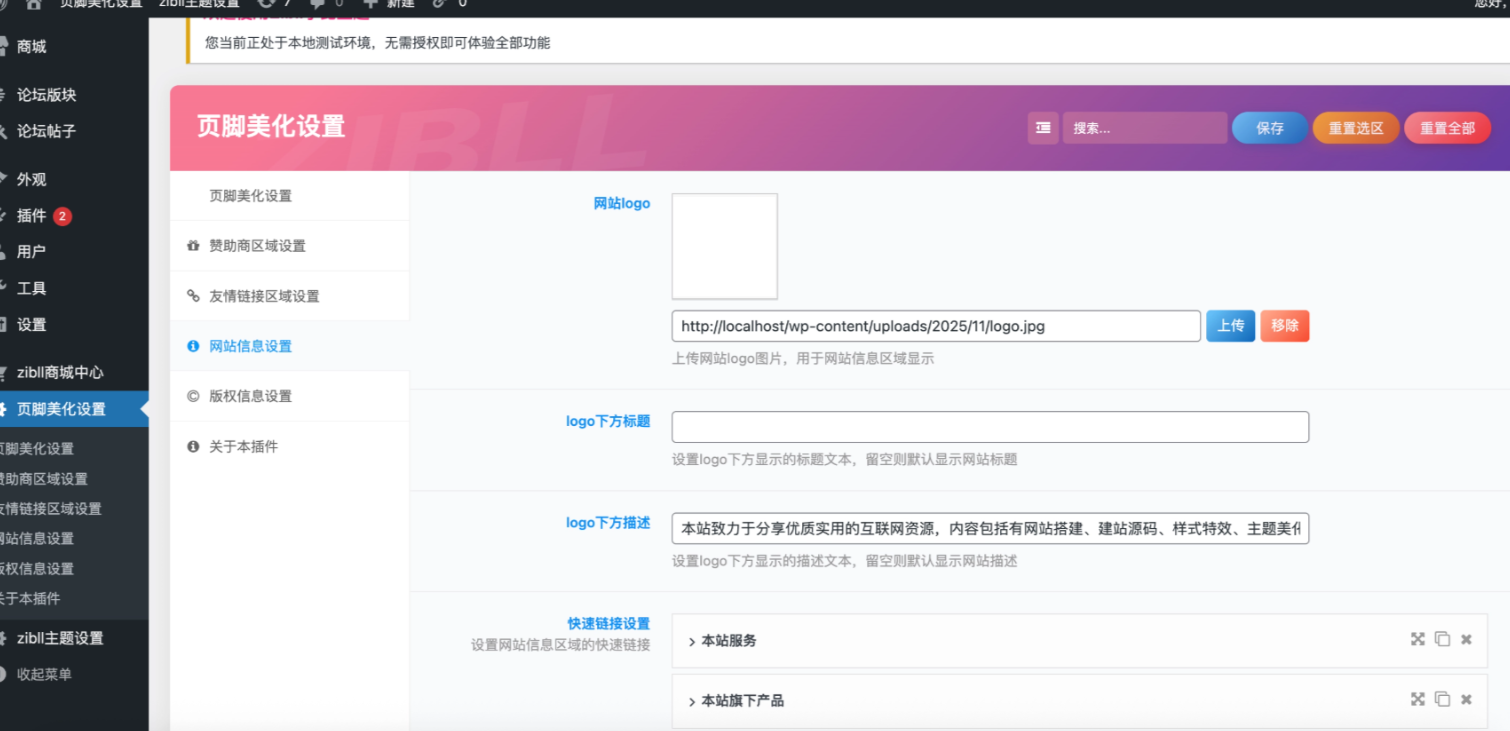This screenshot has width=1510, height=731.
Task: Switch to 友情链接区域设置 tab
Action: point(264,296)
